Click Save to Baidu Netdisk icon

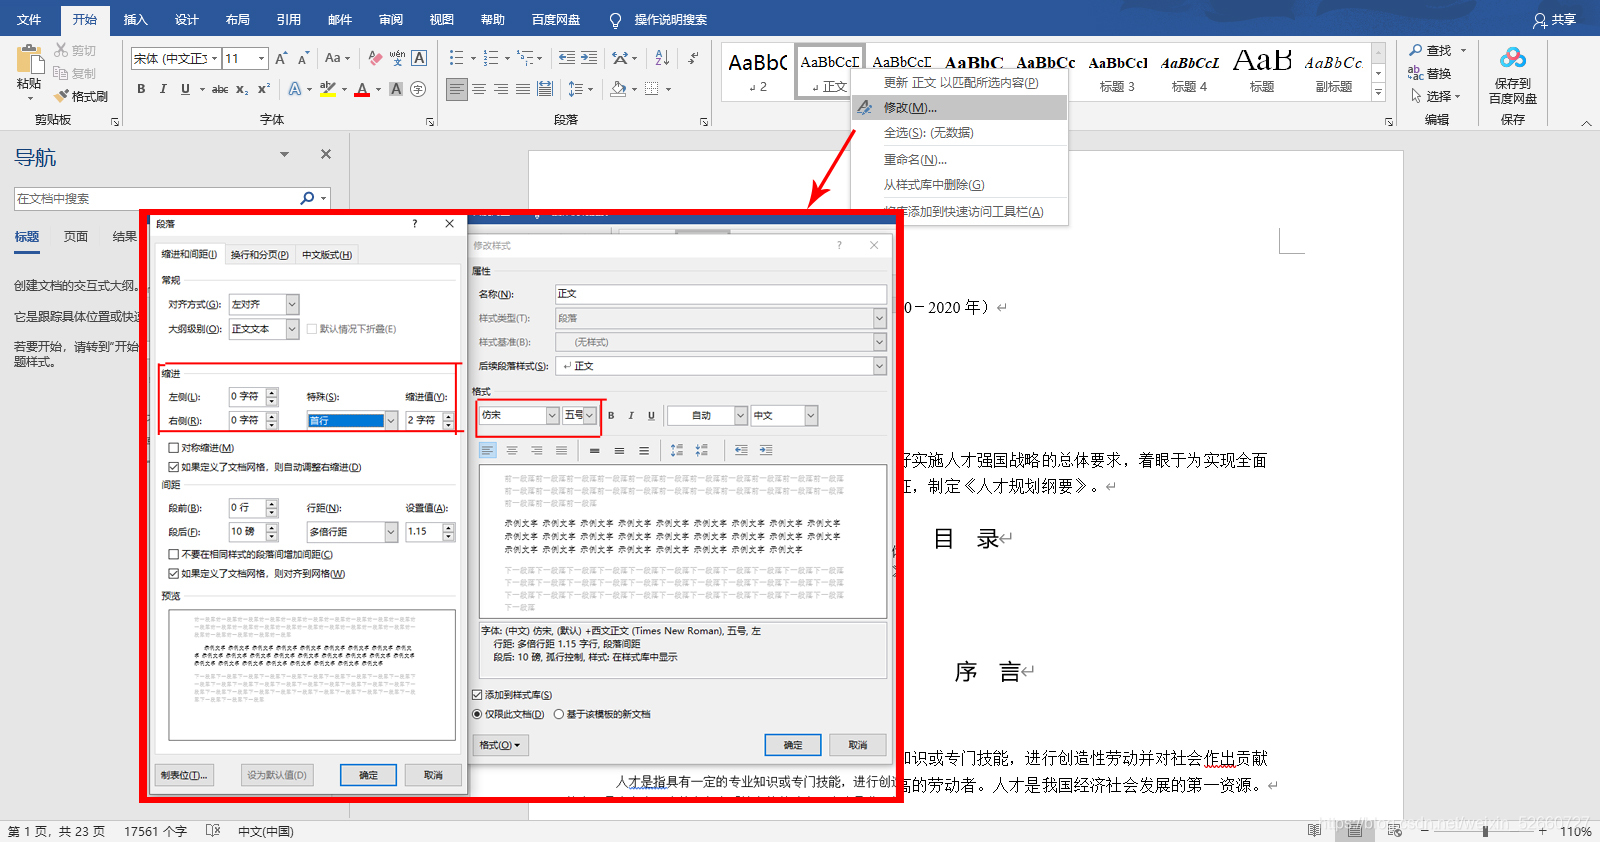(x=1513, y=59)
